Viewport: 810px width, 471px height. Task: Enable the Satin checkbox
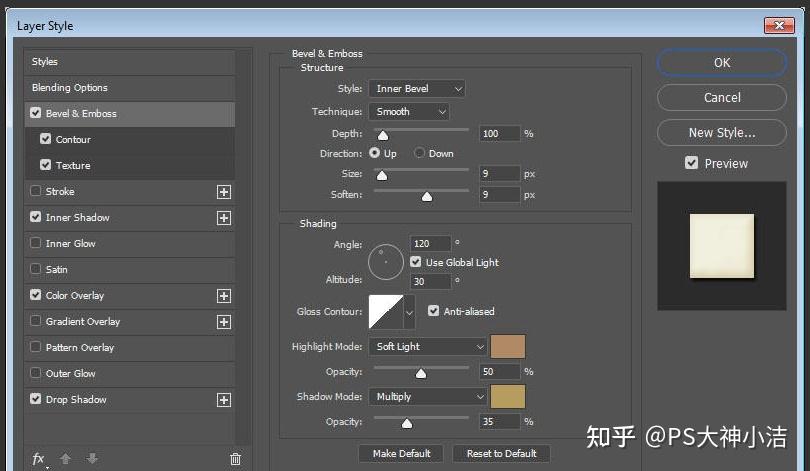coord(36,269)
